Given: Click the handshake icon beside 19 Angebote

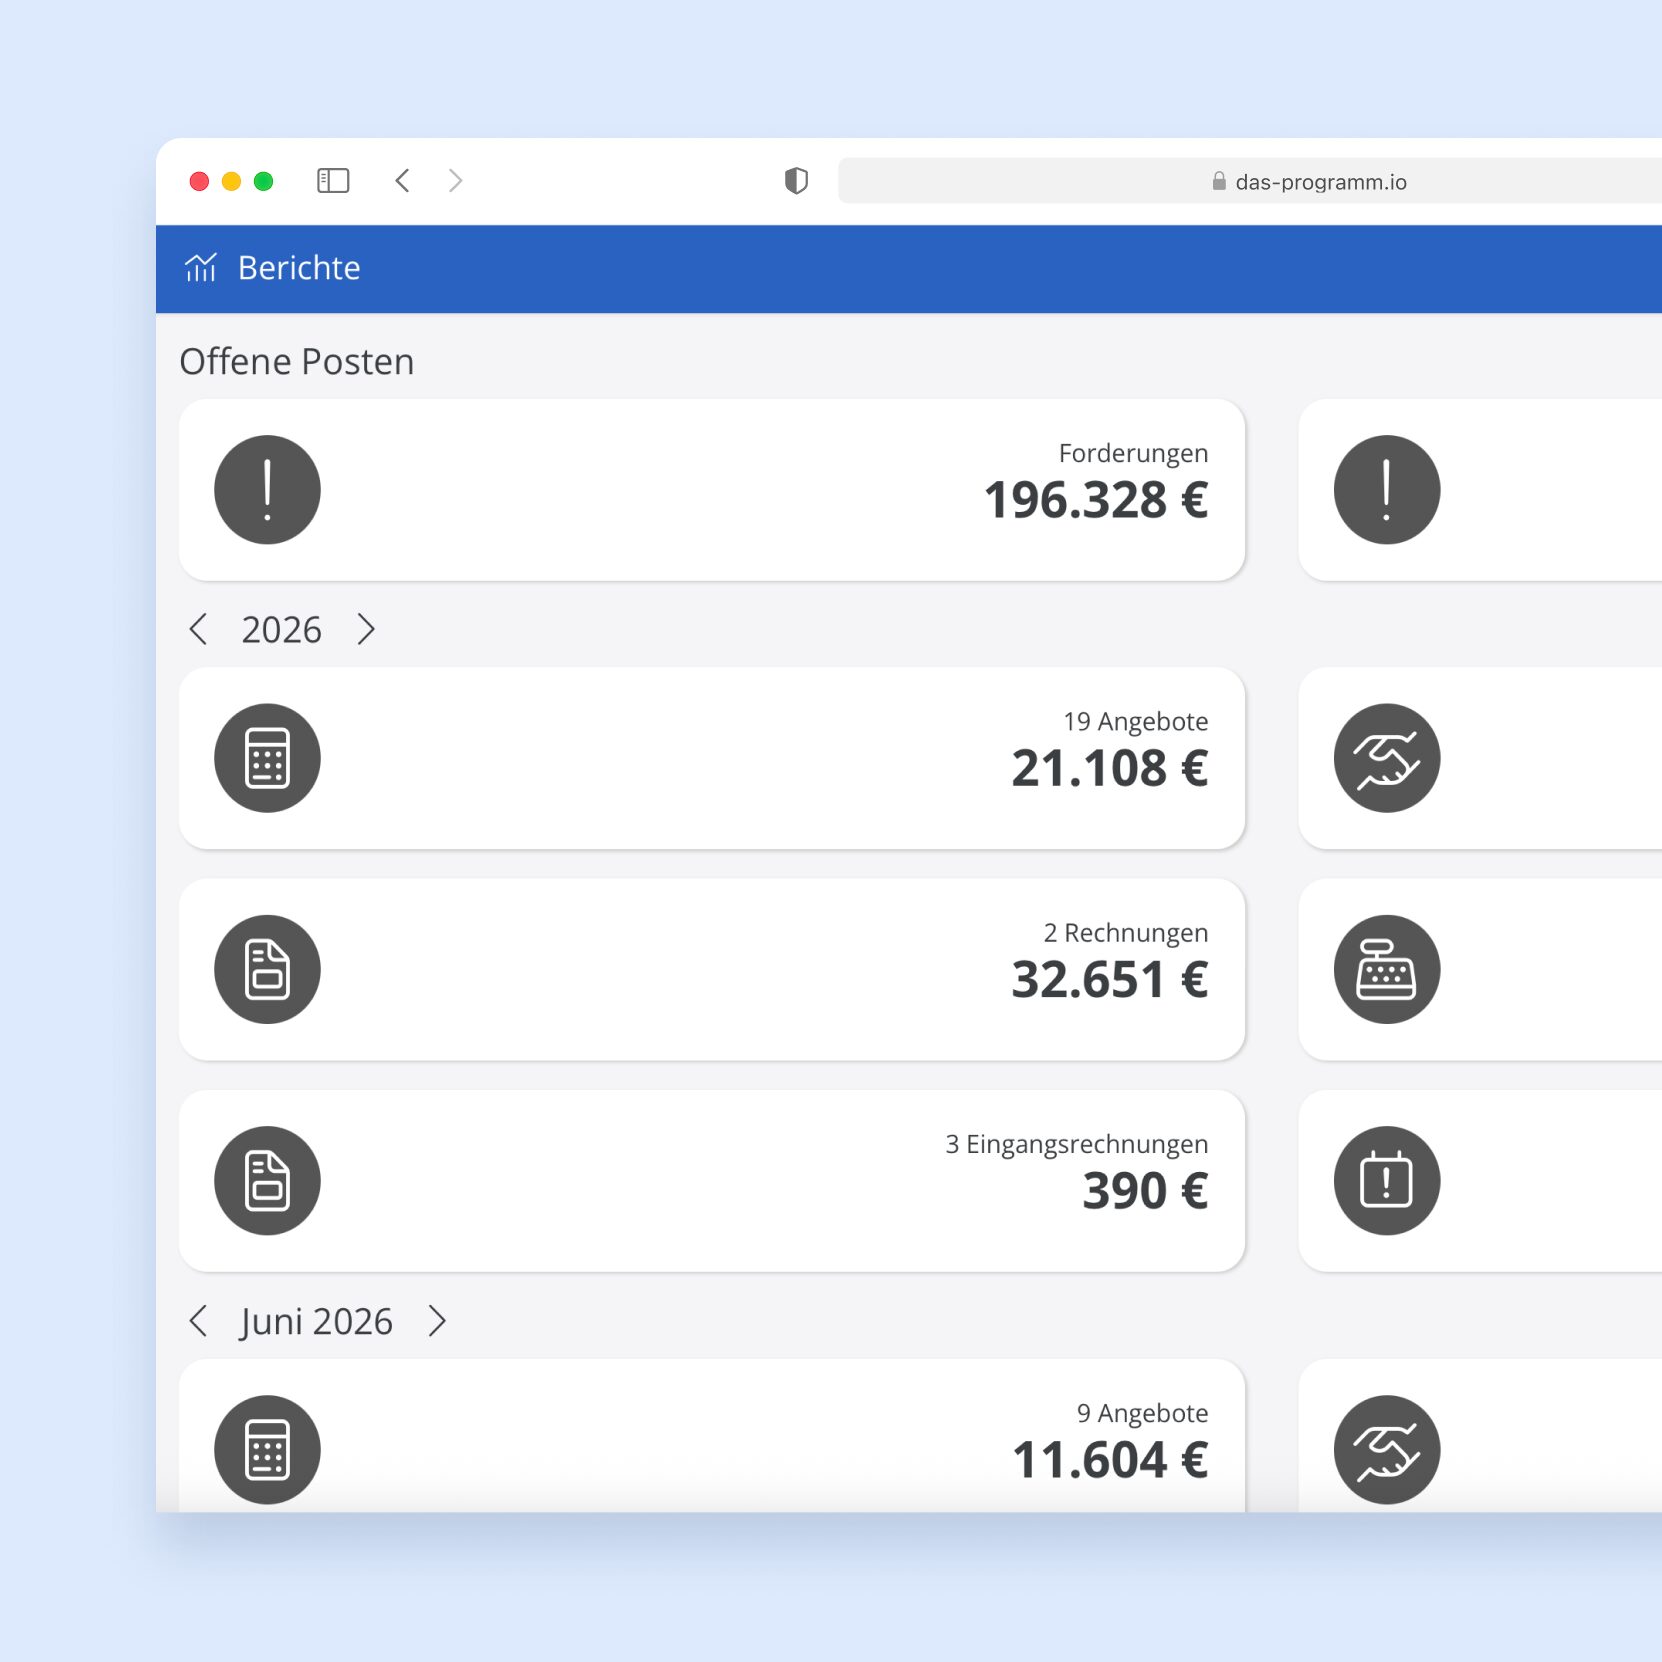Looking at the screenshot, I should click(x=1387, y=758).
